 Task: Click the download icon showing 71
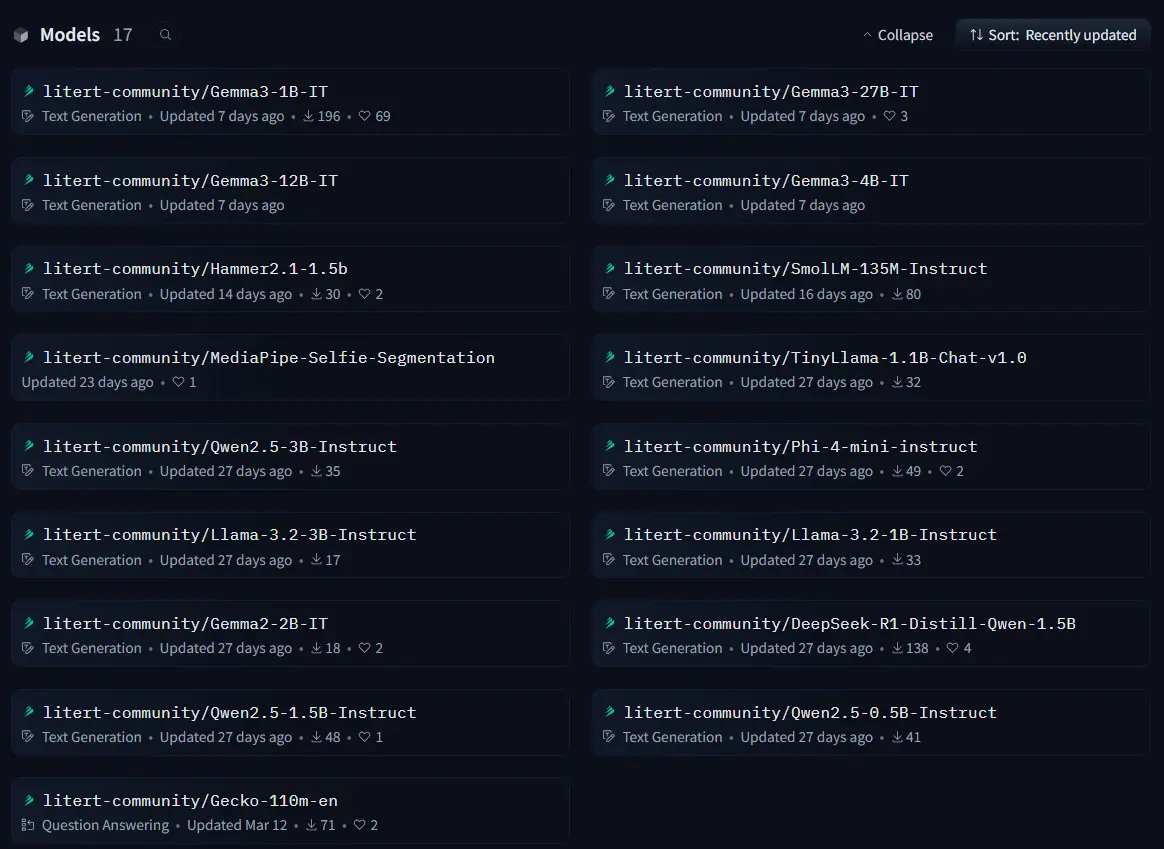pos(312,825)
